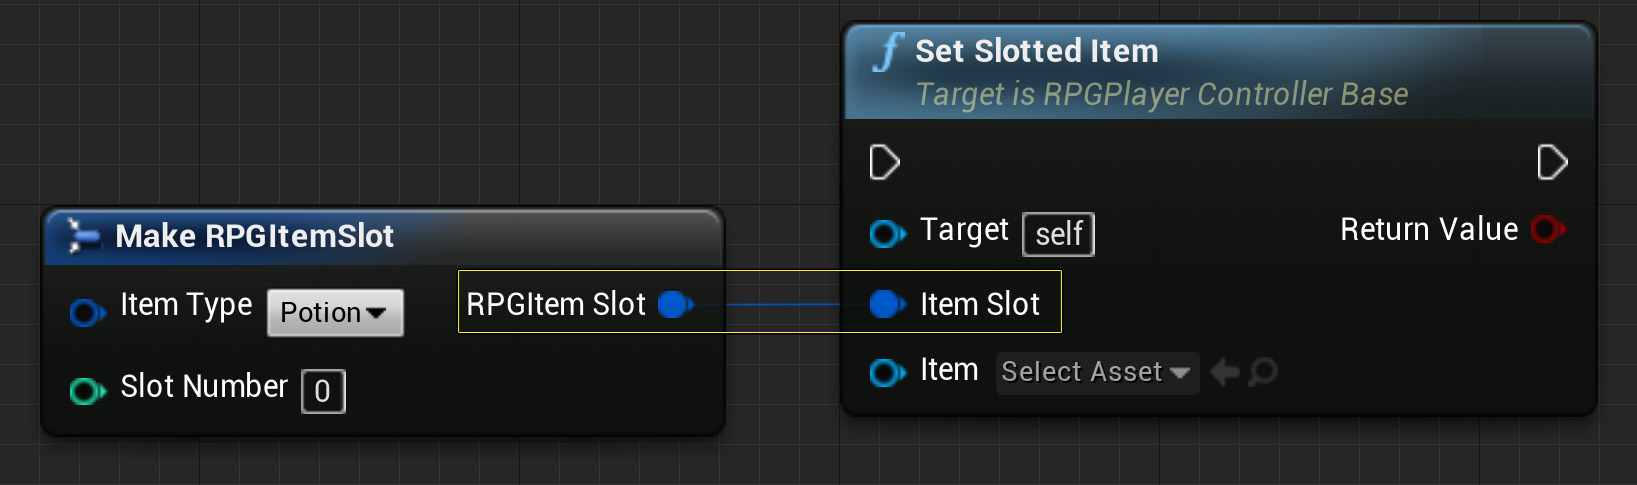Screen dimensions: 1637x485
Task: Use selected asset arrow icon for Item
Action: tap(1224, 373)
